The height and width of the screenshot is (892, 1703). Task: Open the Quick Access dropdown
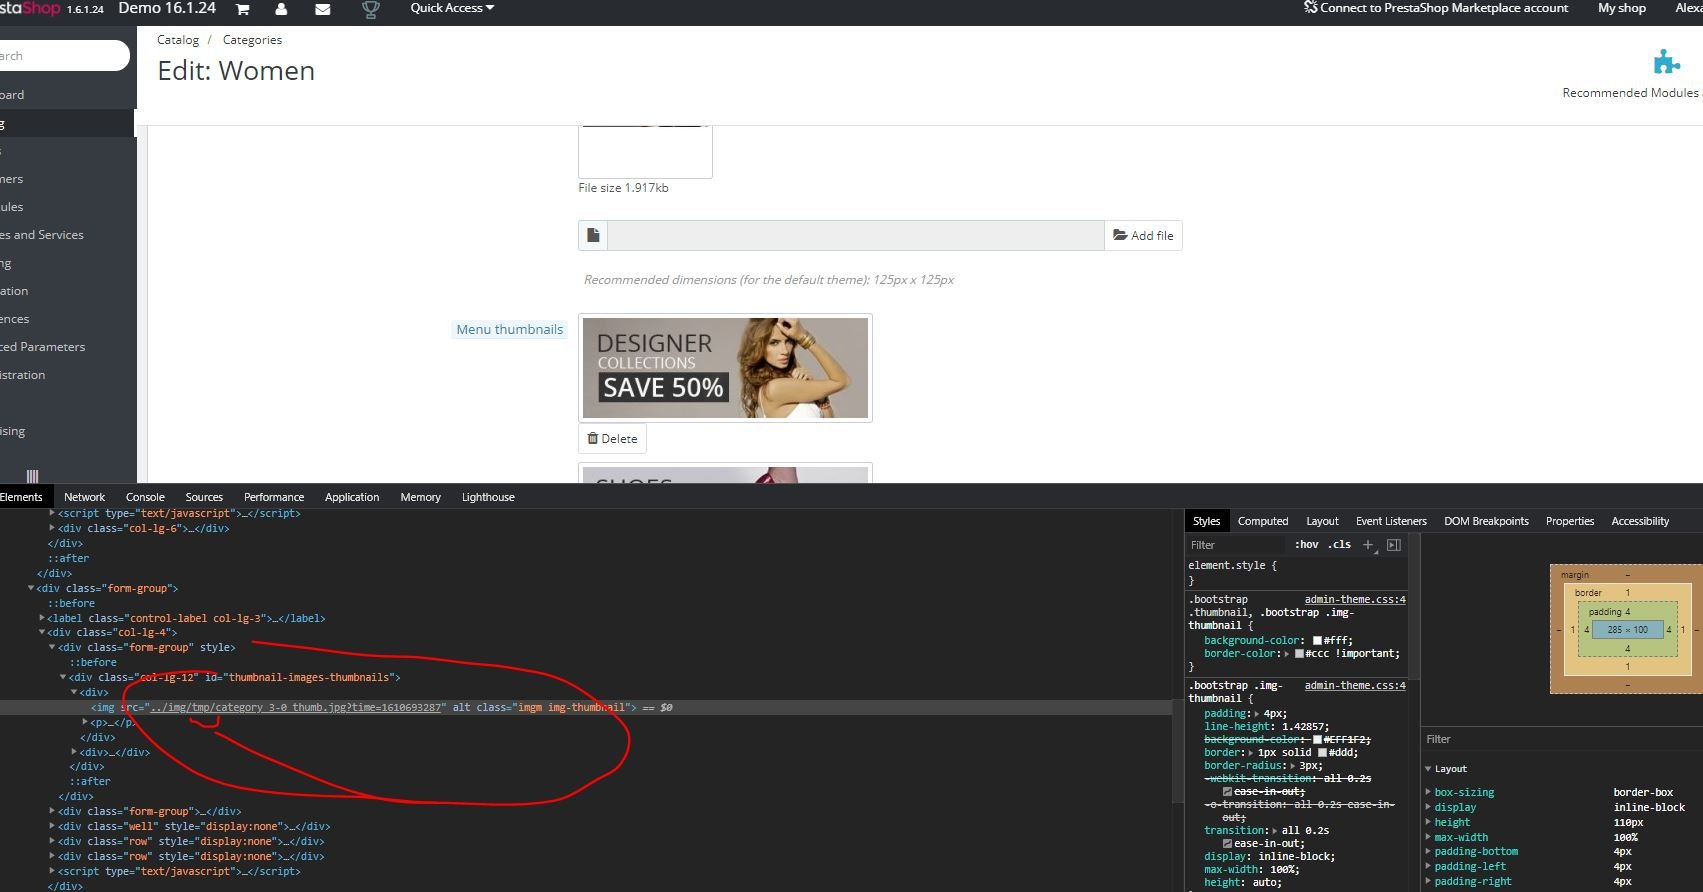click(x=452, y=8)
